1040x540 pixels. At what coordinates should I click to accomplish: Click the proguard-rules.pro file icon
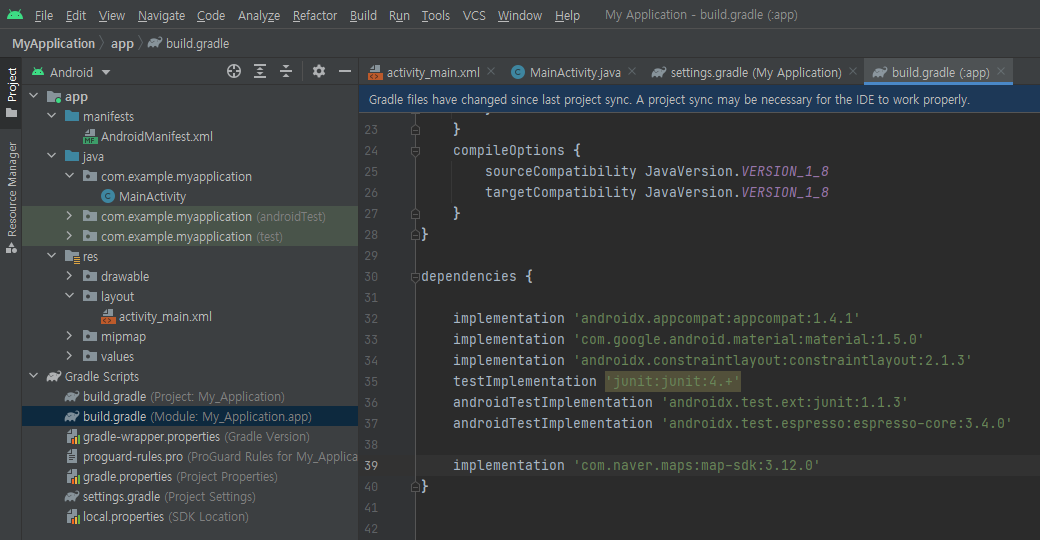click(x=72, y=457)
